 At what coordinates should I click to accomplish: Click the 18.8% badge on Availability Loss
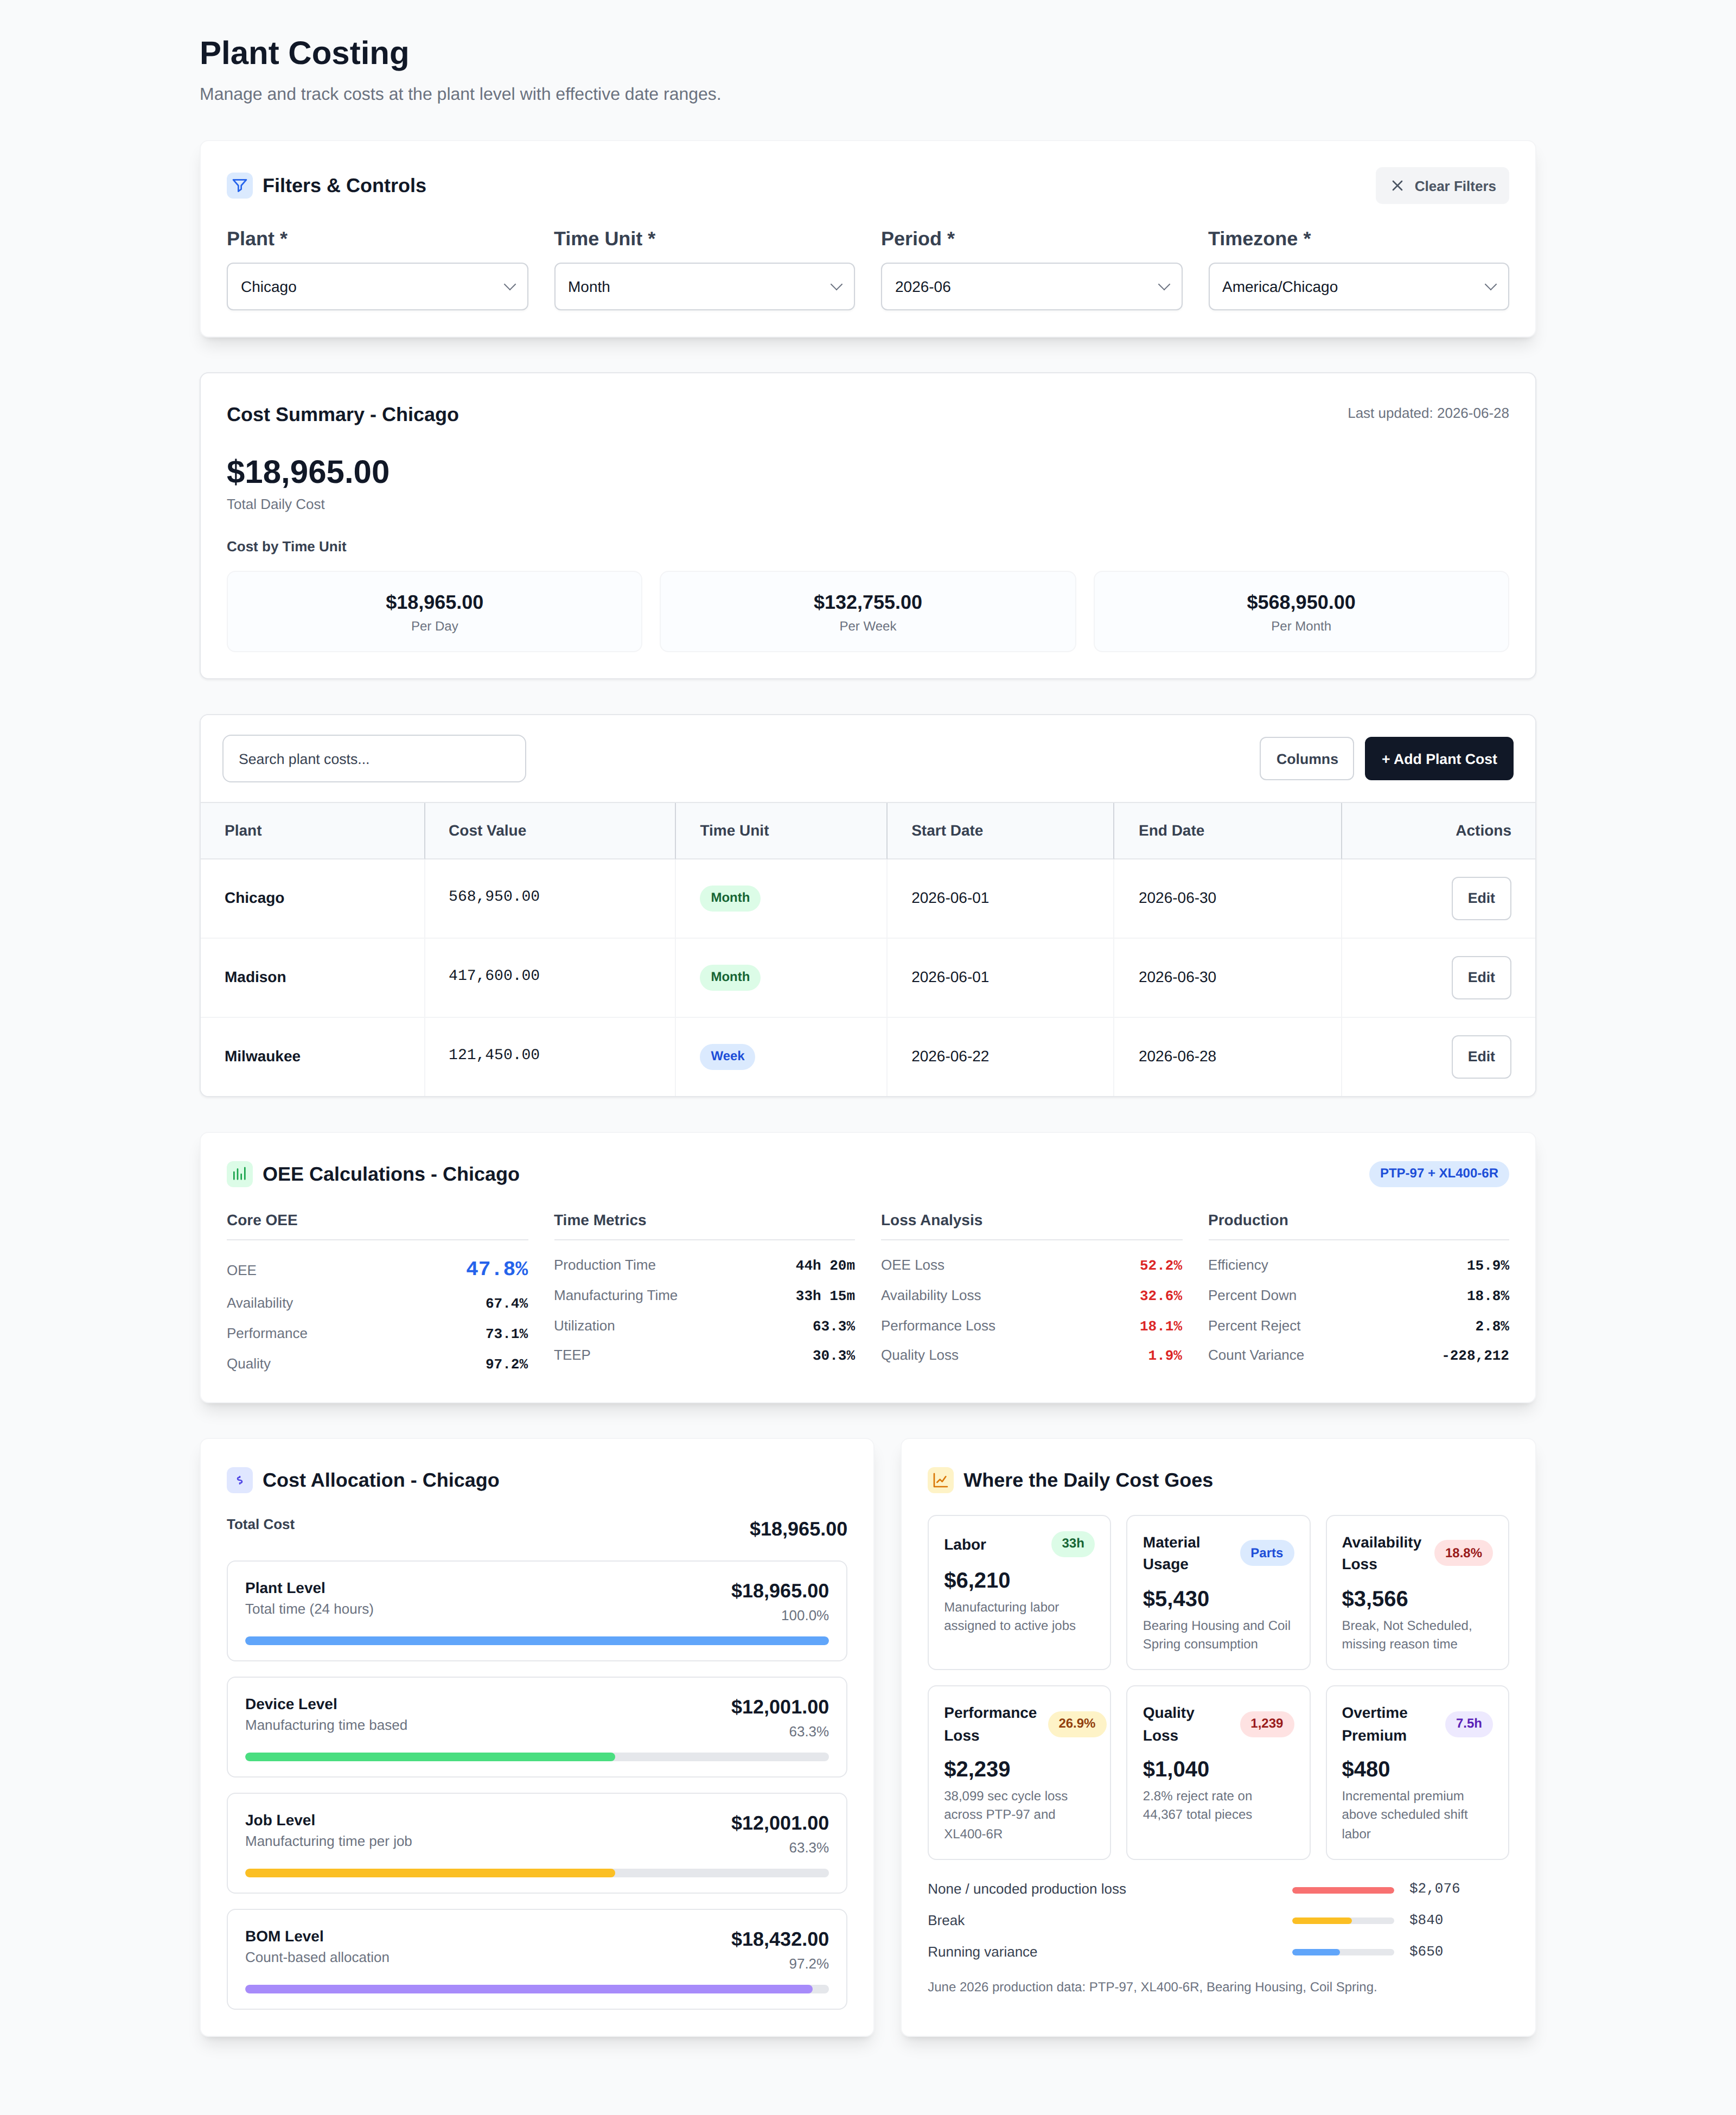pyautogui.click(x=1463, y=1553)
